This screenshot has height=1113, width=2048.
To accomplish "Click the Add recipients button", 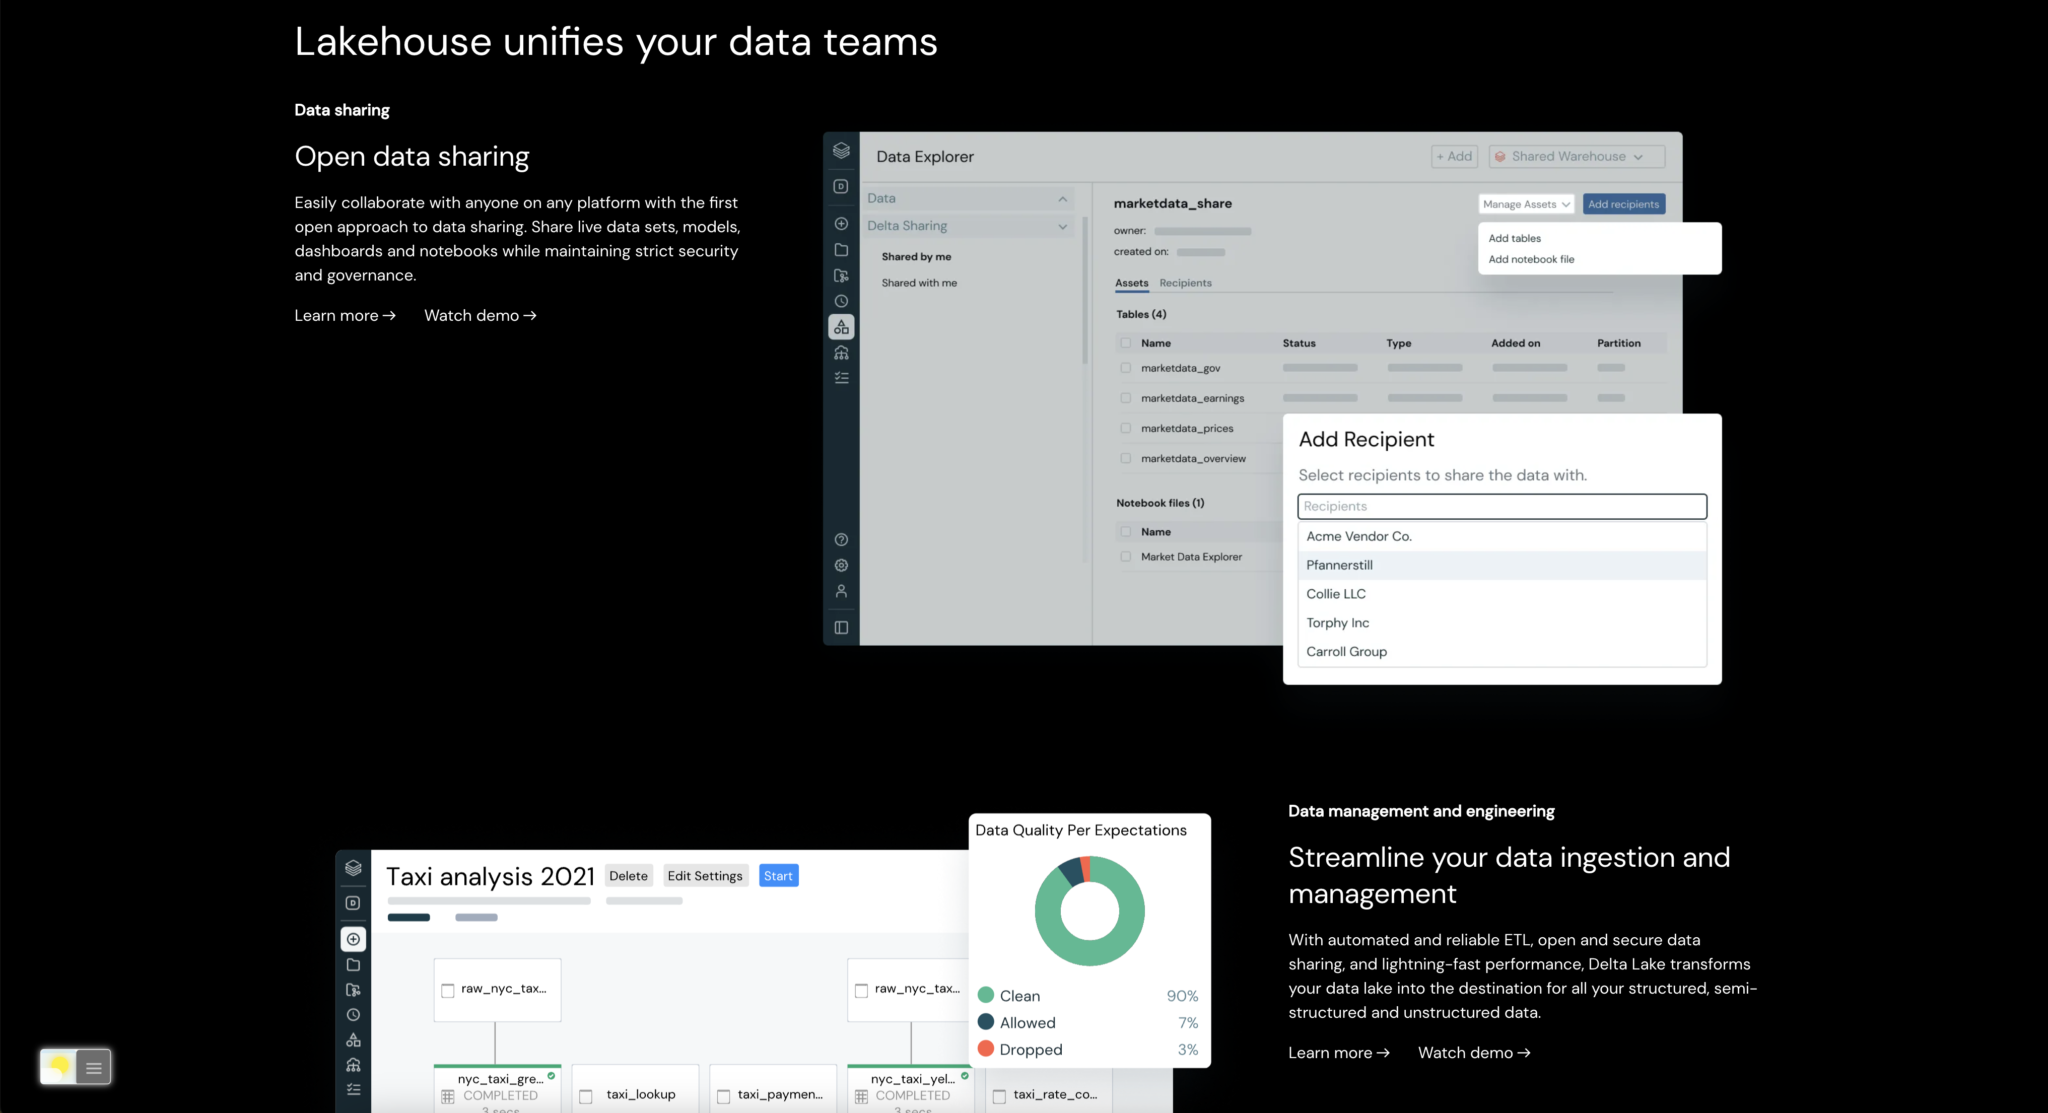I will (1623, 203).
